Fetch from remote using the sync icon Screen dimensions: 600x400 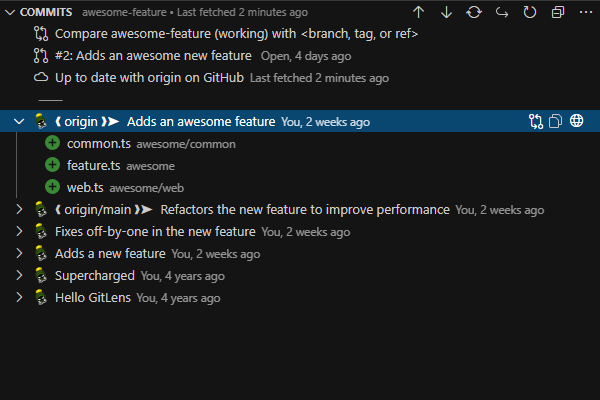[x=474, y=12]
